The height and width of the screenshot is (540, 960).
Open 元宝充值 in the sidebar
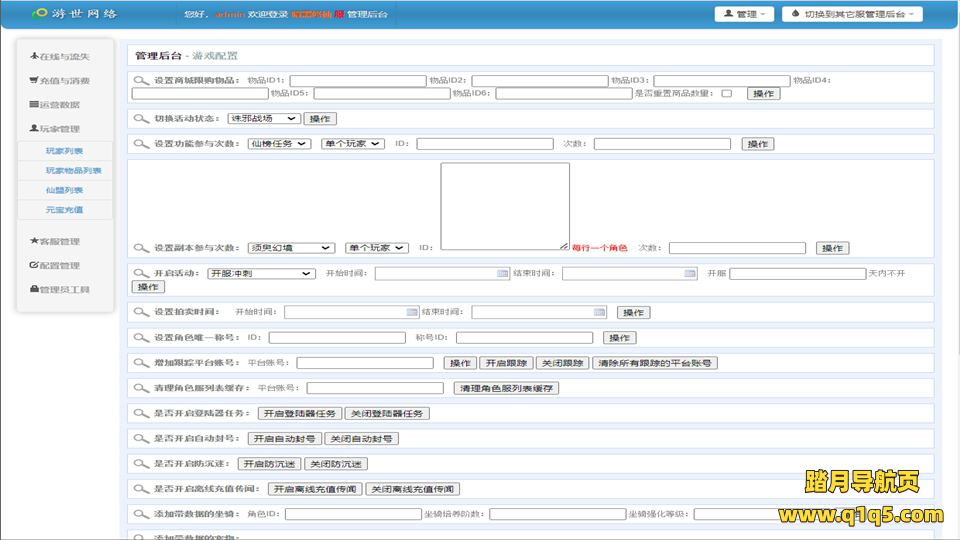65,210
